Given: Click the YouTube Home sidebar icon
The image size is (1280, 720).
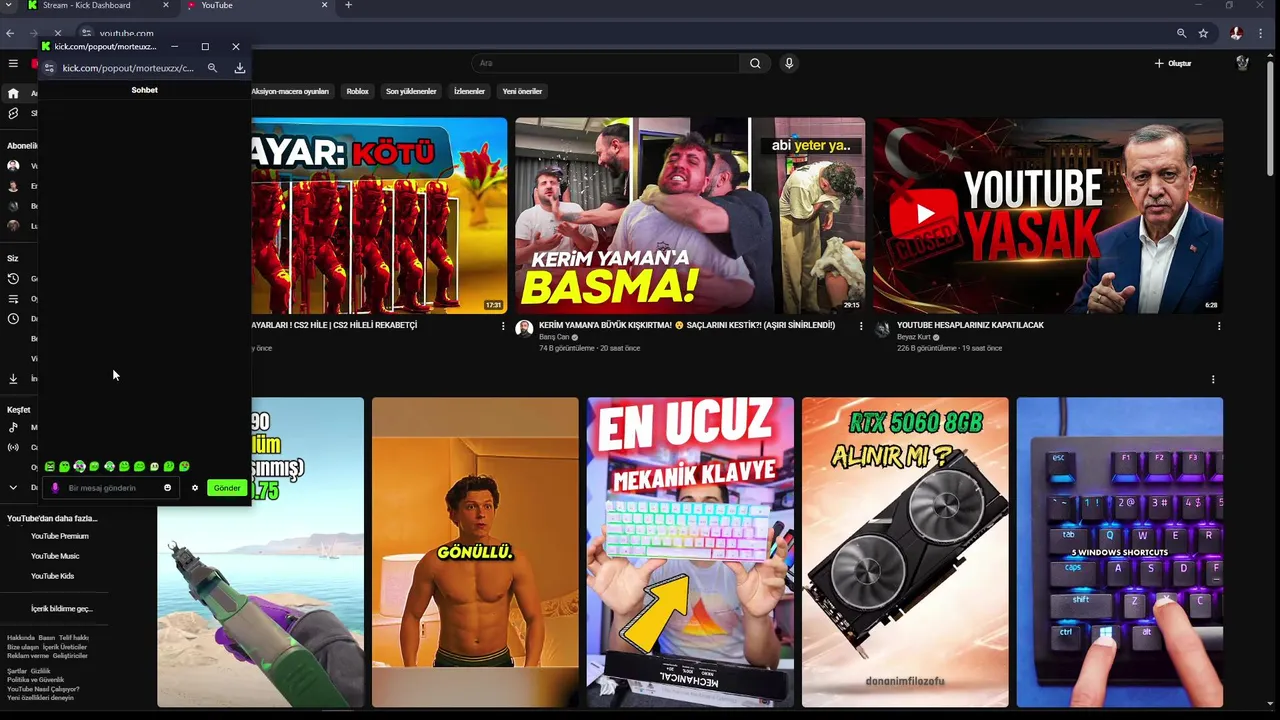Looking at the screenshot, I should [x=13, y=93].
